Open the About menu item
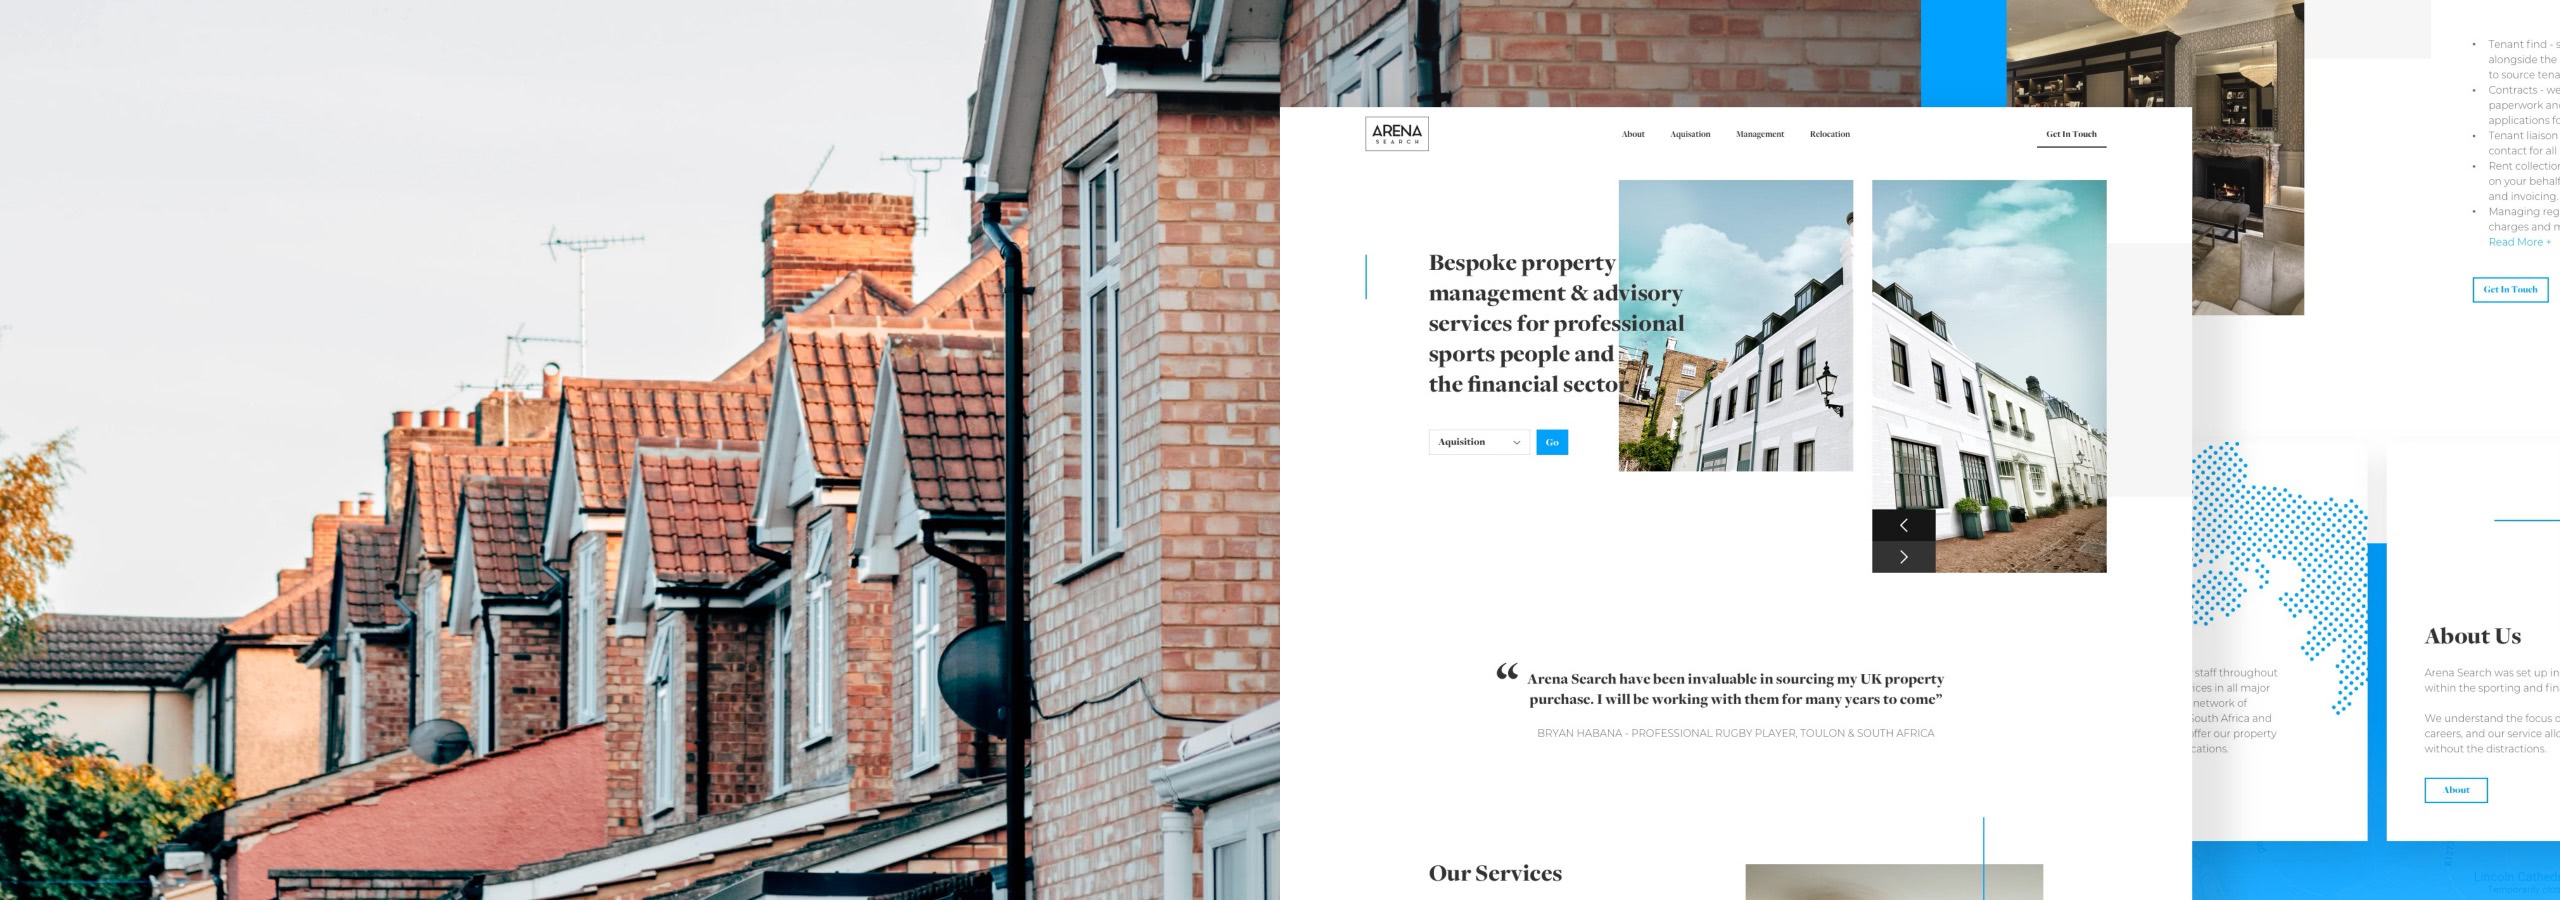This screenshot has width=2560, height=900. [1632, 134]
